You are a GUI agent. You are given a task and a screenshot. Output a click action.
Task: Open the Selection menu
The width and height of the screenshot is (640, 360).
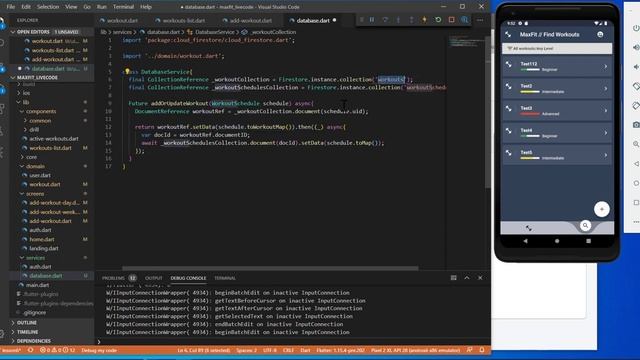tap(48, 7)
